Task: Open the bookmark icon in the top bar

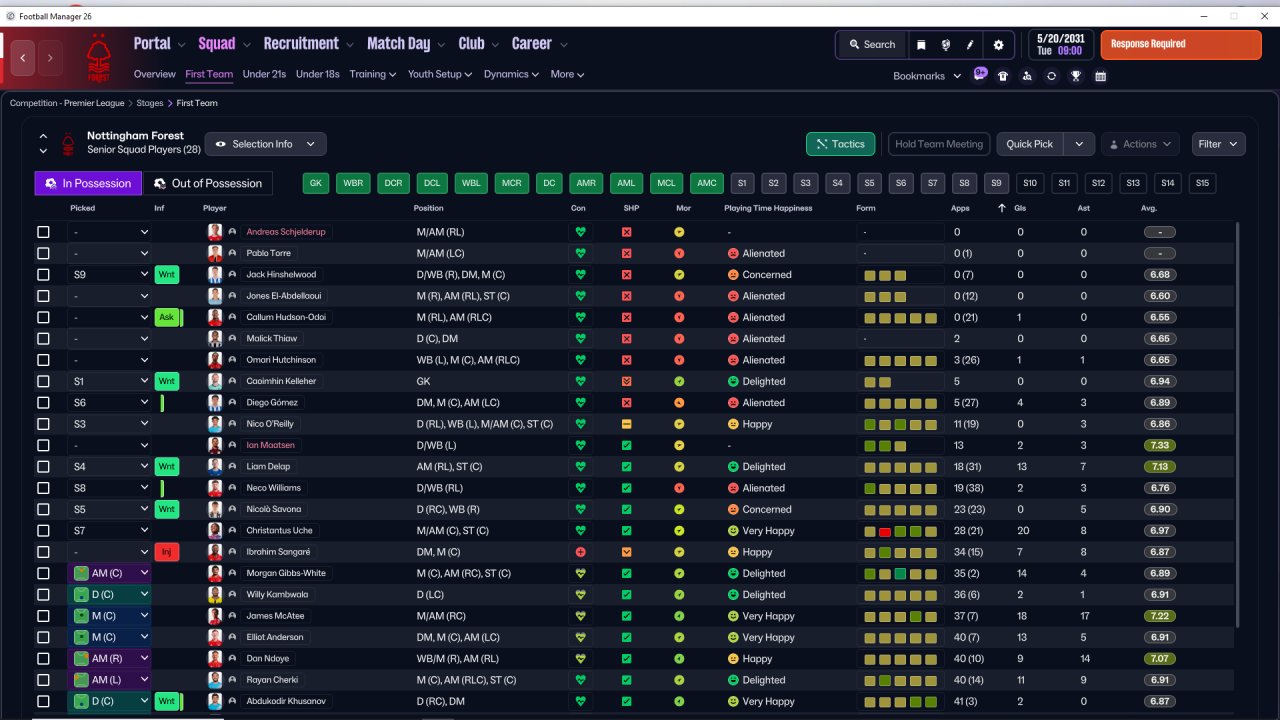Action: 921,45
